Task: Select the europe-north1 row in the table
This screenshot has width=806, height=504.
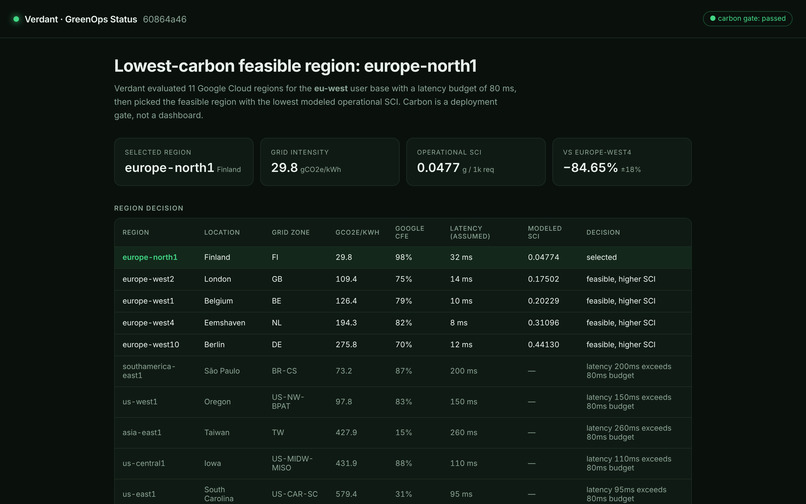Action: point(402,257)
